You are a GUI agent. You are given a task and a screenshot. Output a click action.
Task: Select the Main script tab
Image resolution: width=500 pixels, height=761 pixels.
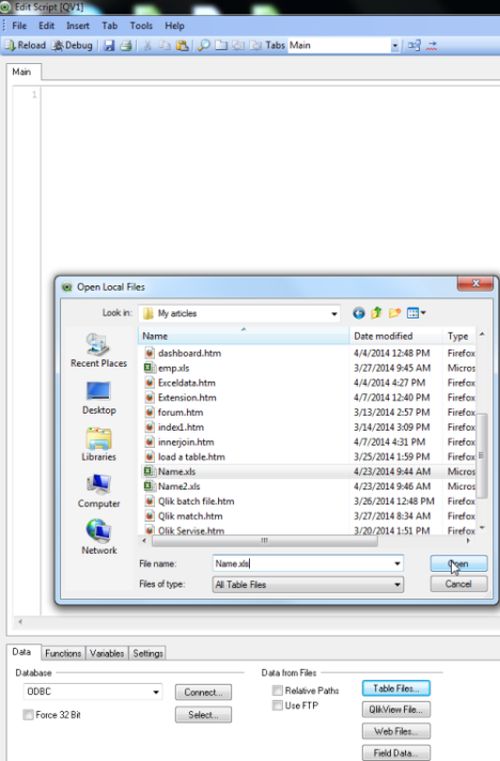pos(22,72)
